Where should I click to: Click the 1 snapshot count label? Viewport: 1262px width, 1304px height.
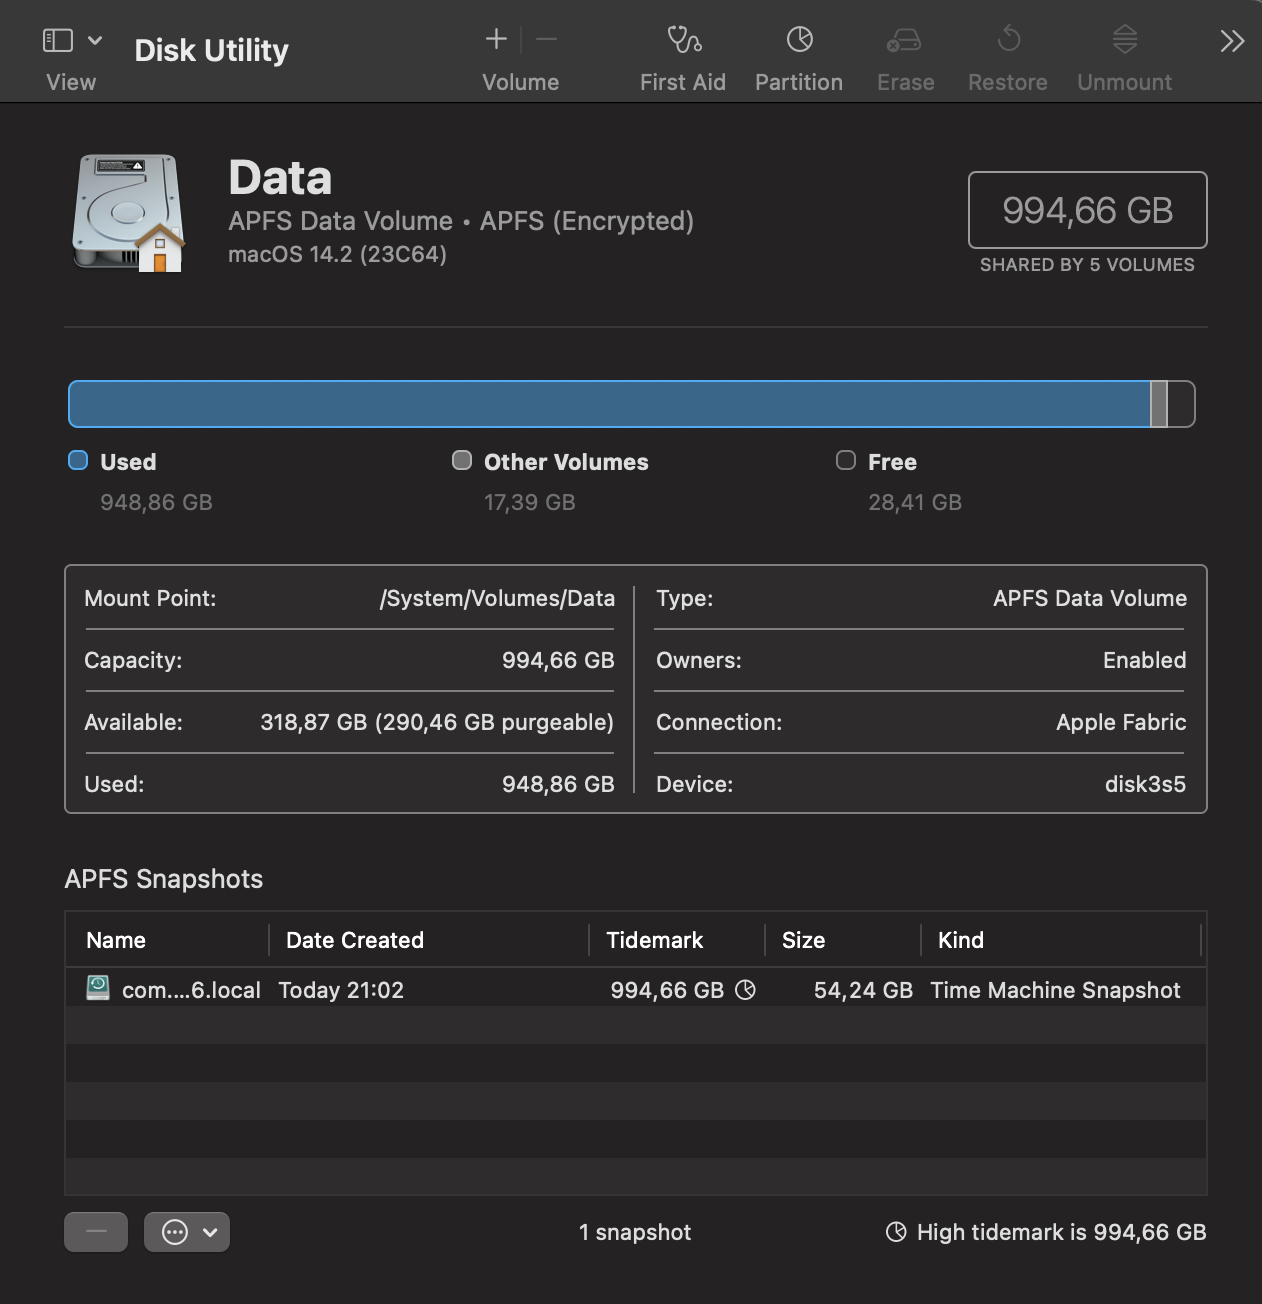tap(635, 1232)
